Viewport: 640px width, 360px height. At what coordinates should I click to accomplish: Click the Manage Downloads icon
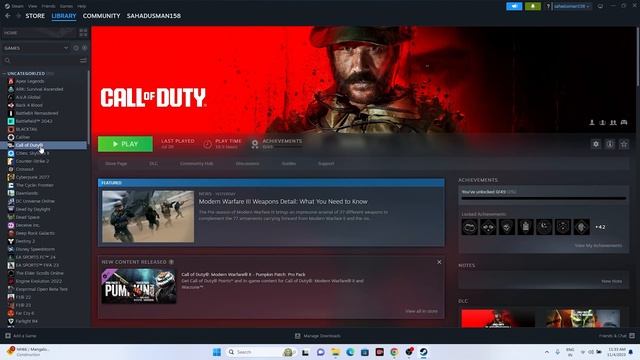pos(298,336)
